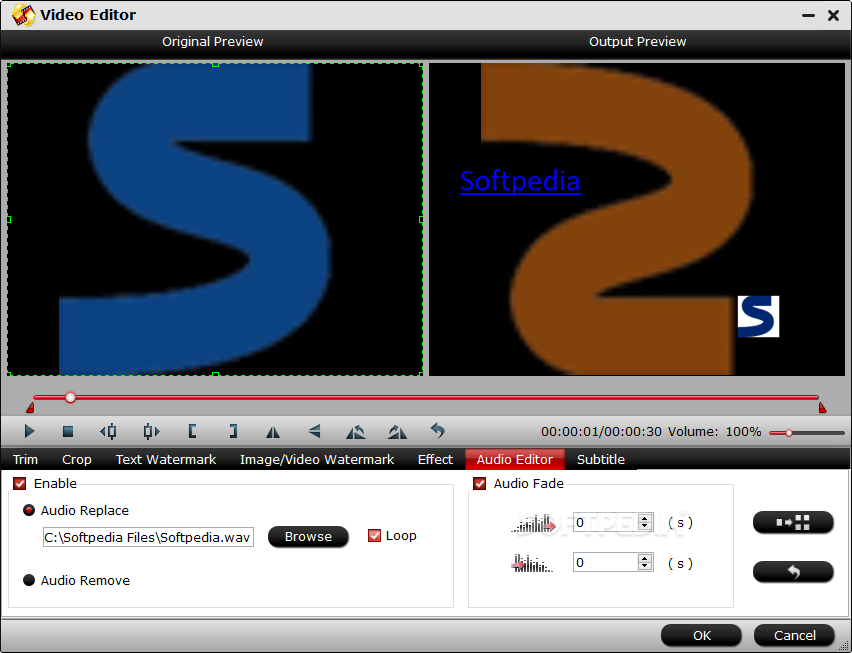Click the Volume: 100% label
852x653 pixels.
[714, 432]
